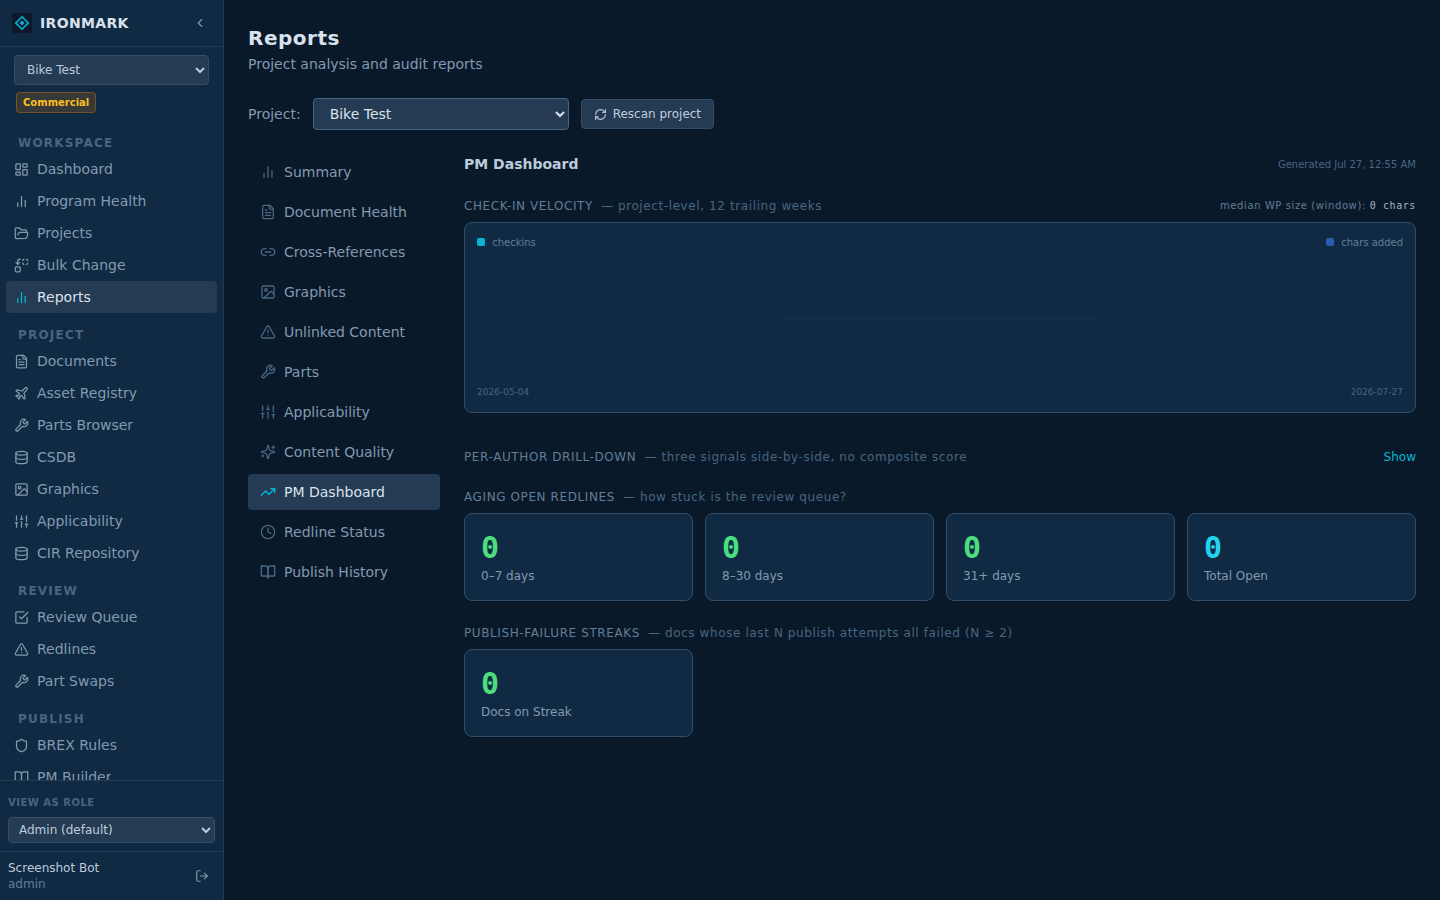Open the View As Role Admin dropdown
Image resolution: width=1440 pixels, height=900 pixels.
111,830
